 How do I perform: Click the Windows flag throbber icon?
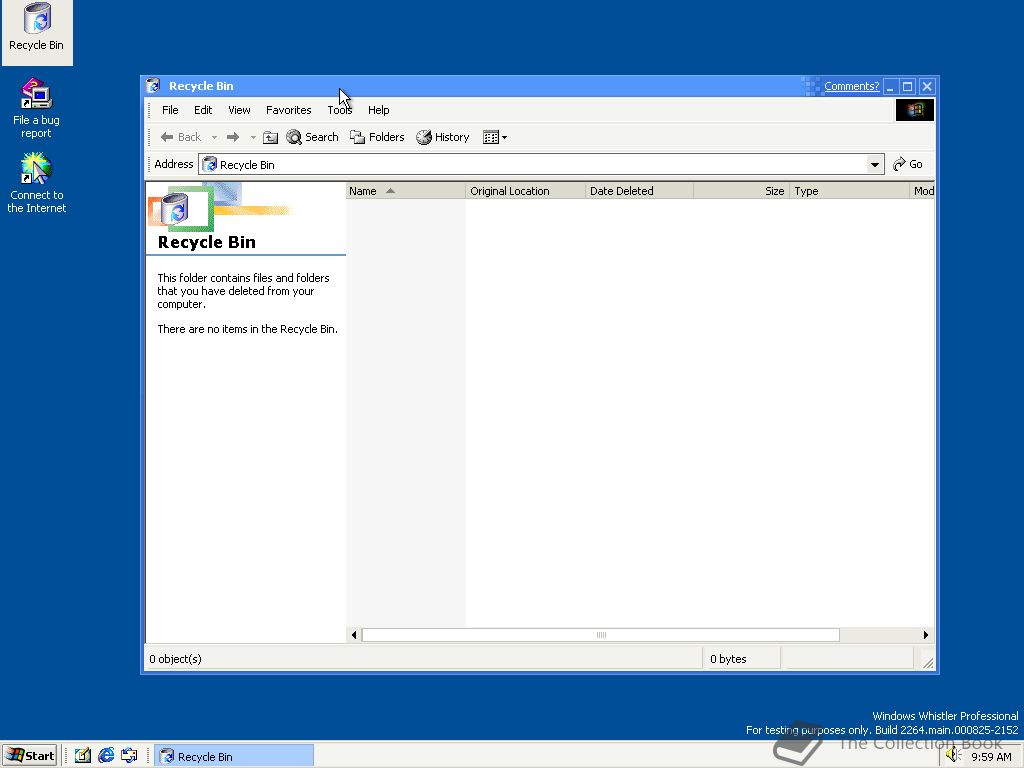(914, 110)
